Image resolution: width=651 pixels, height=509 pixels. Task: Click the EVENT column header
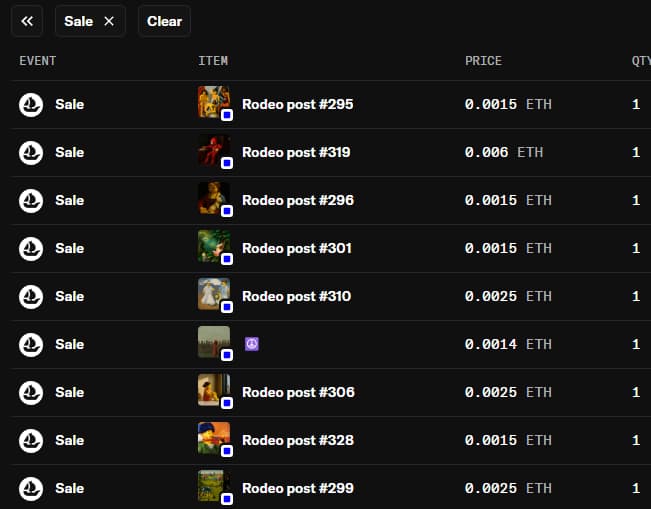[38, 61]
